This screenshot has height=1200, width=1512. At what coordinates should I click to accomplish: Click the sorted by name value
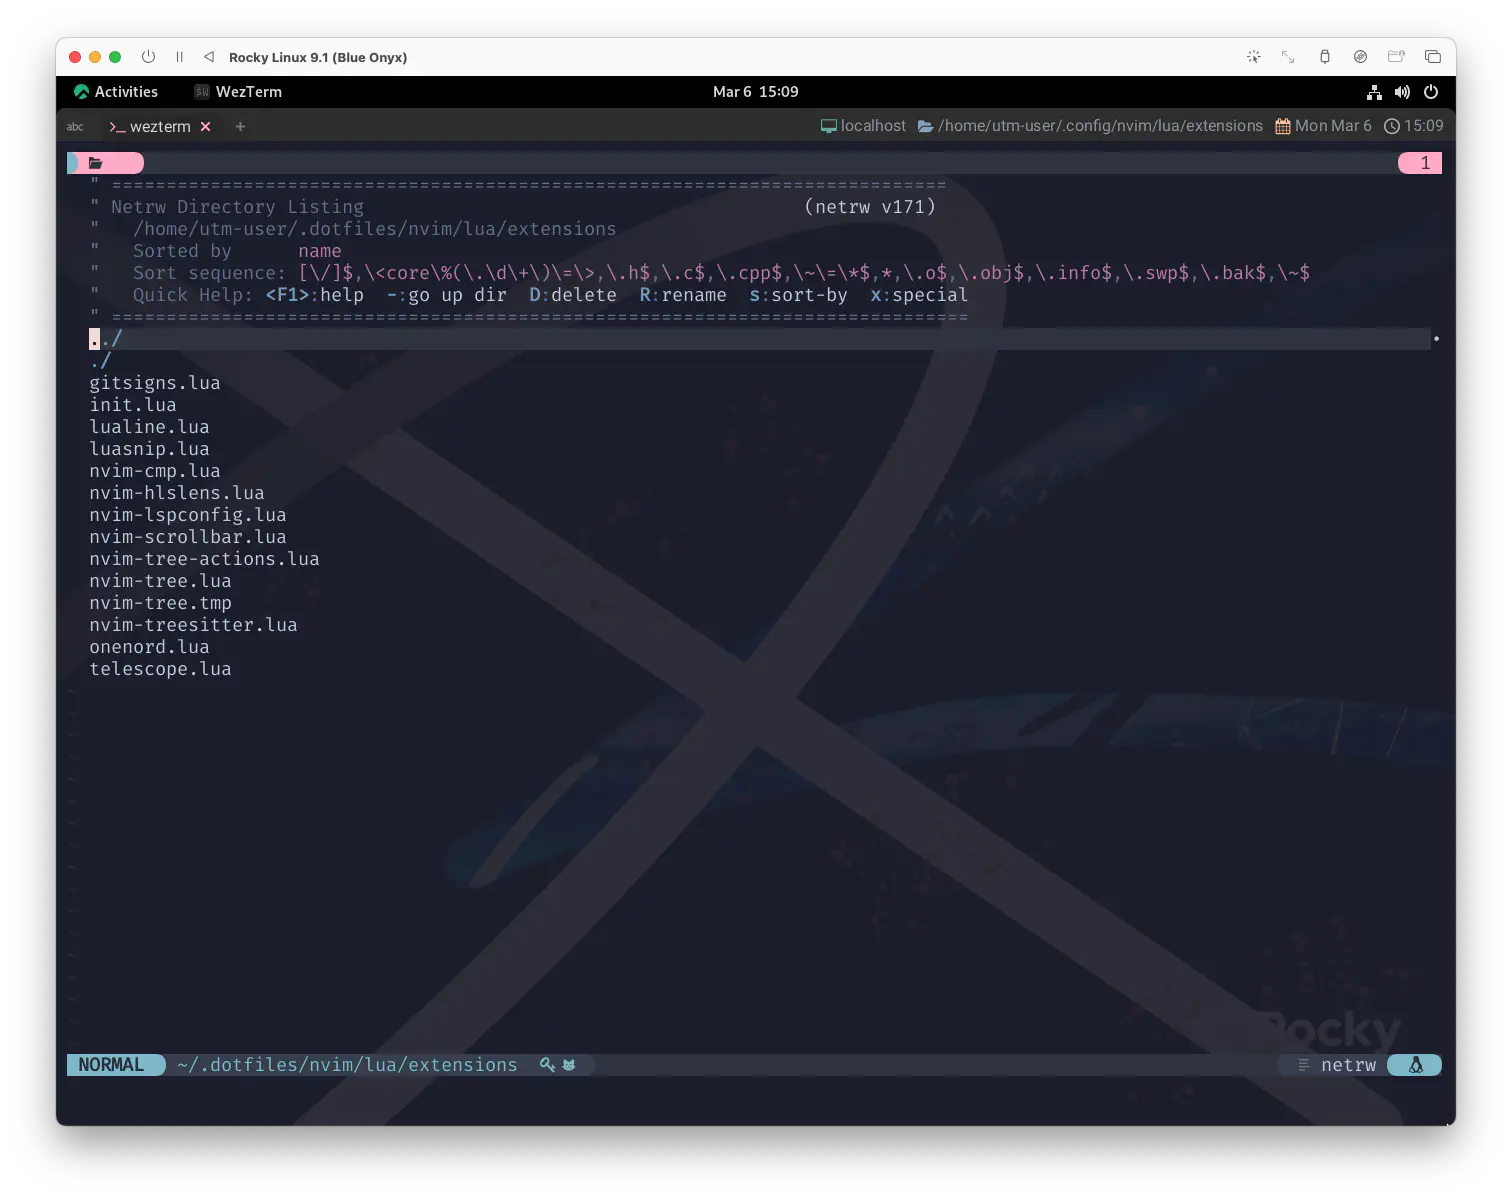pos(320,251)
